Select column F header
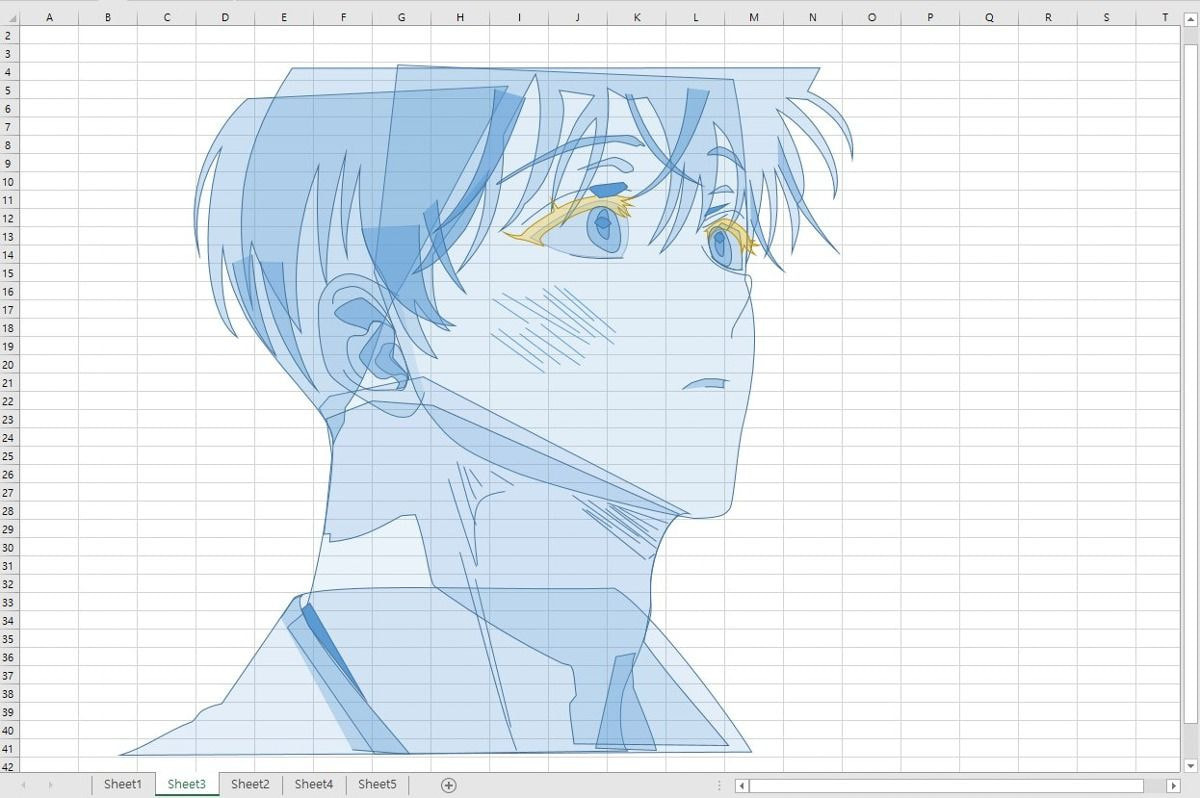1200x798 pixels. [x=343, y=17]
